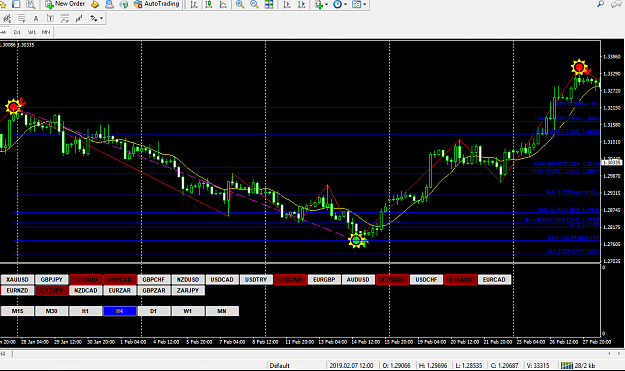Select channel drawing tool with E
The image size is (625, 371).
(7, 18)
